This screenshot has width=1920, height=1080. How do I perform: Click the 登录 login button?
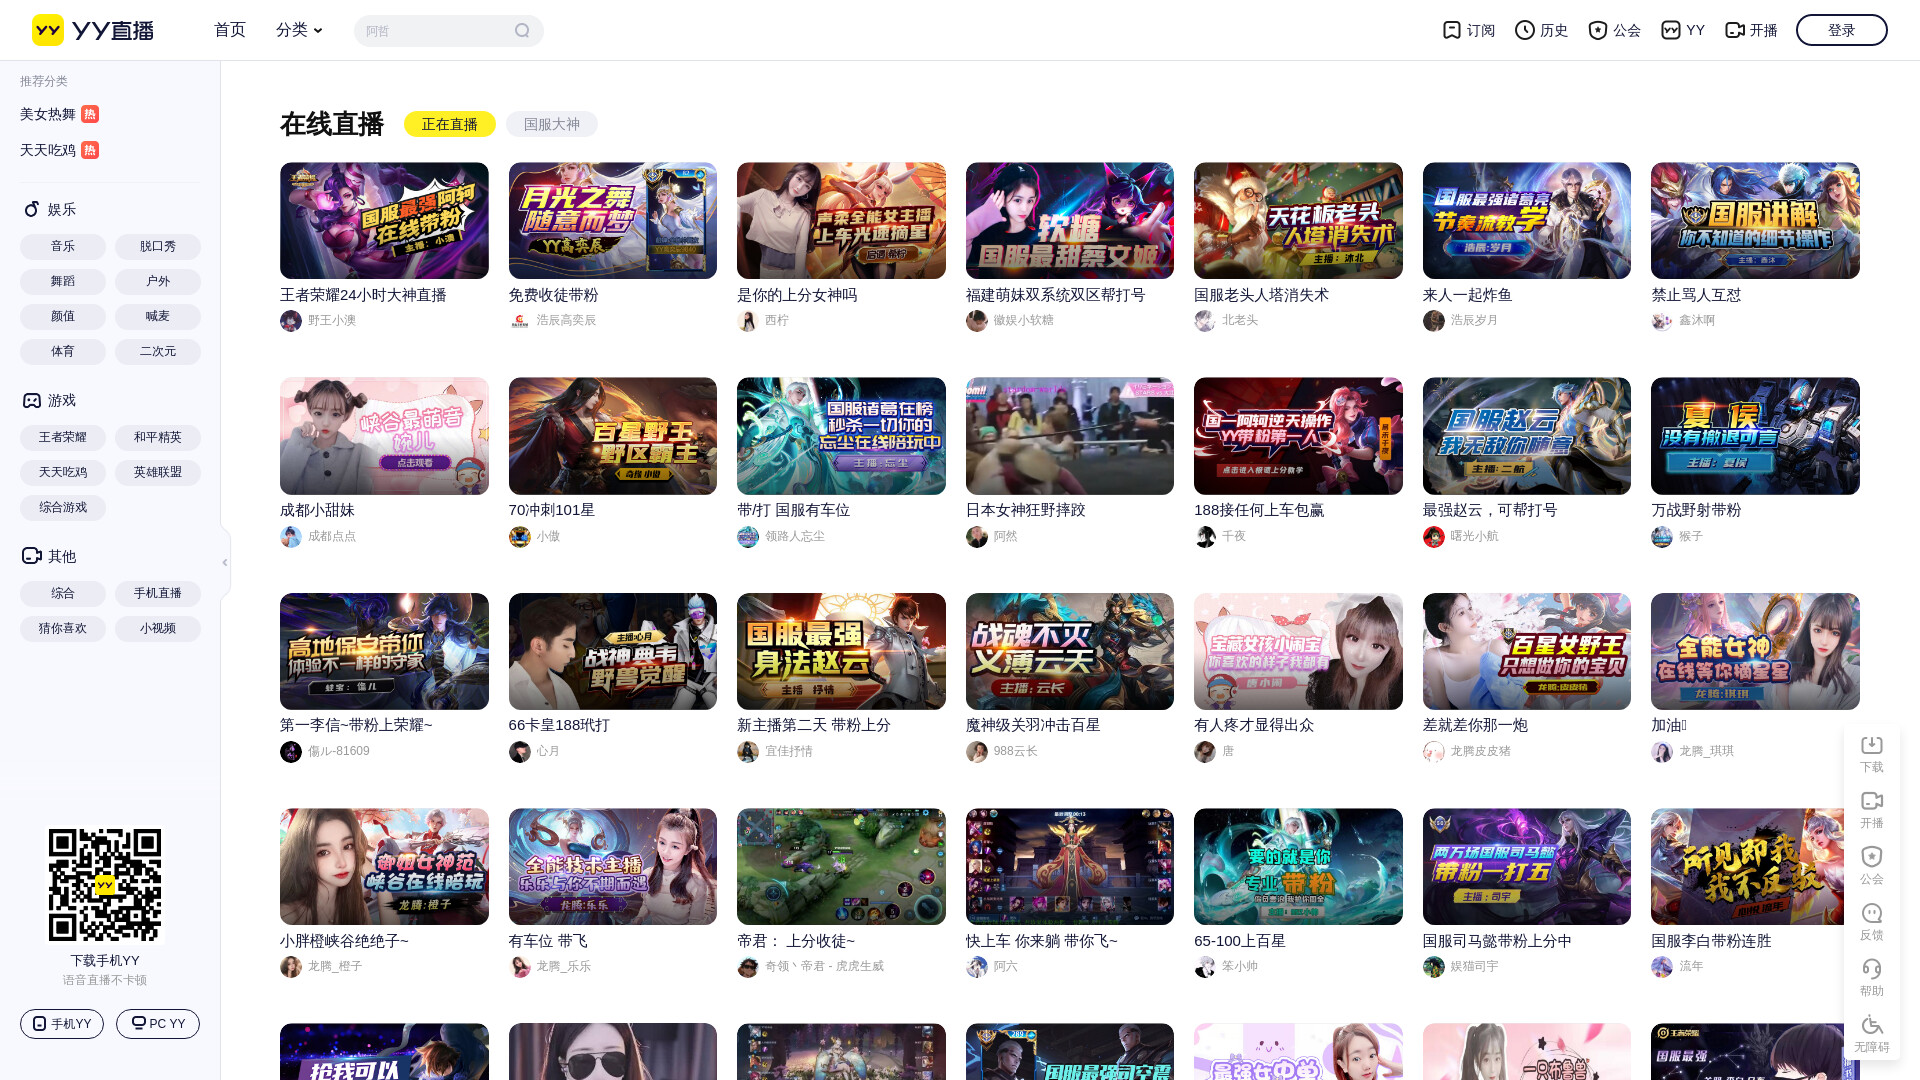[x=1842, y=30]
